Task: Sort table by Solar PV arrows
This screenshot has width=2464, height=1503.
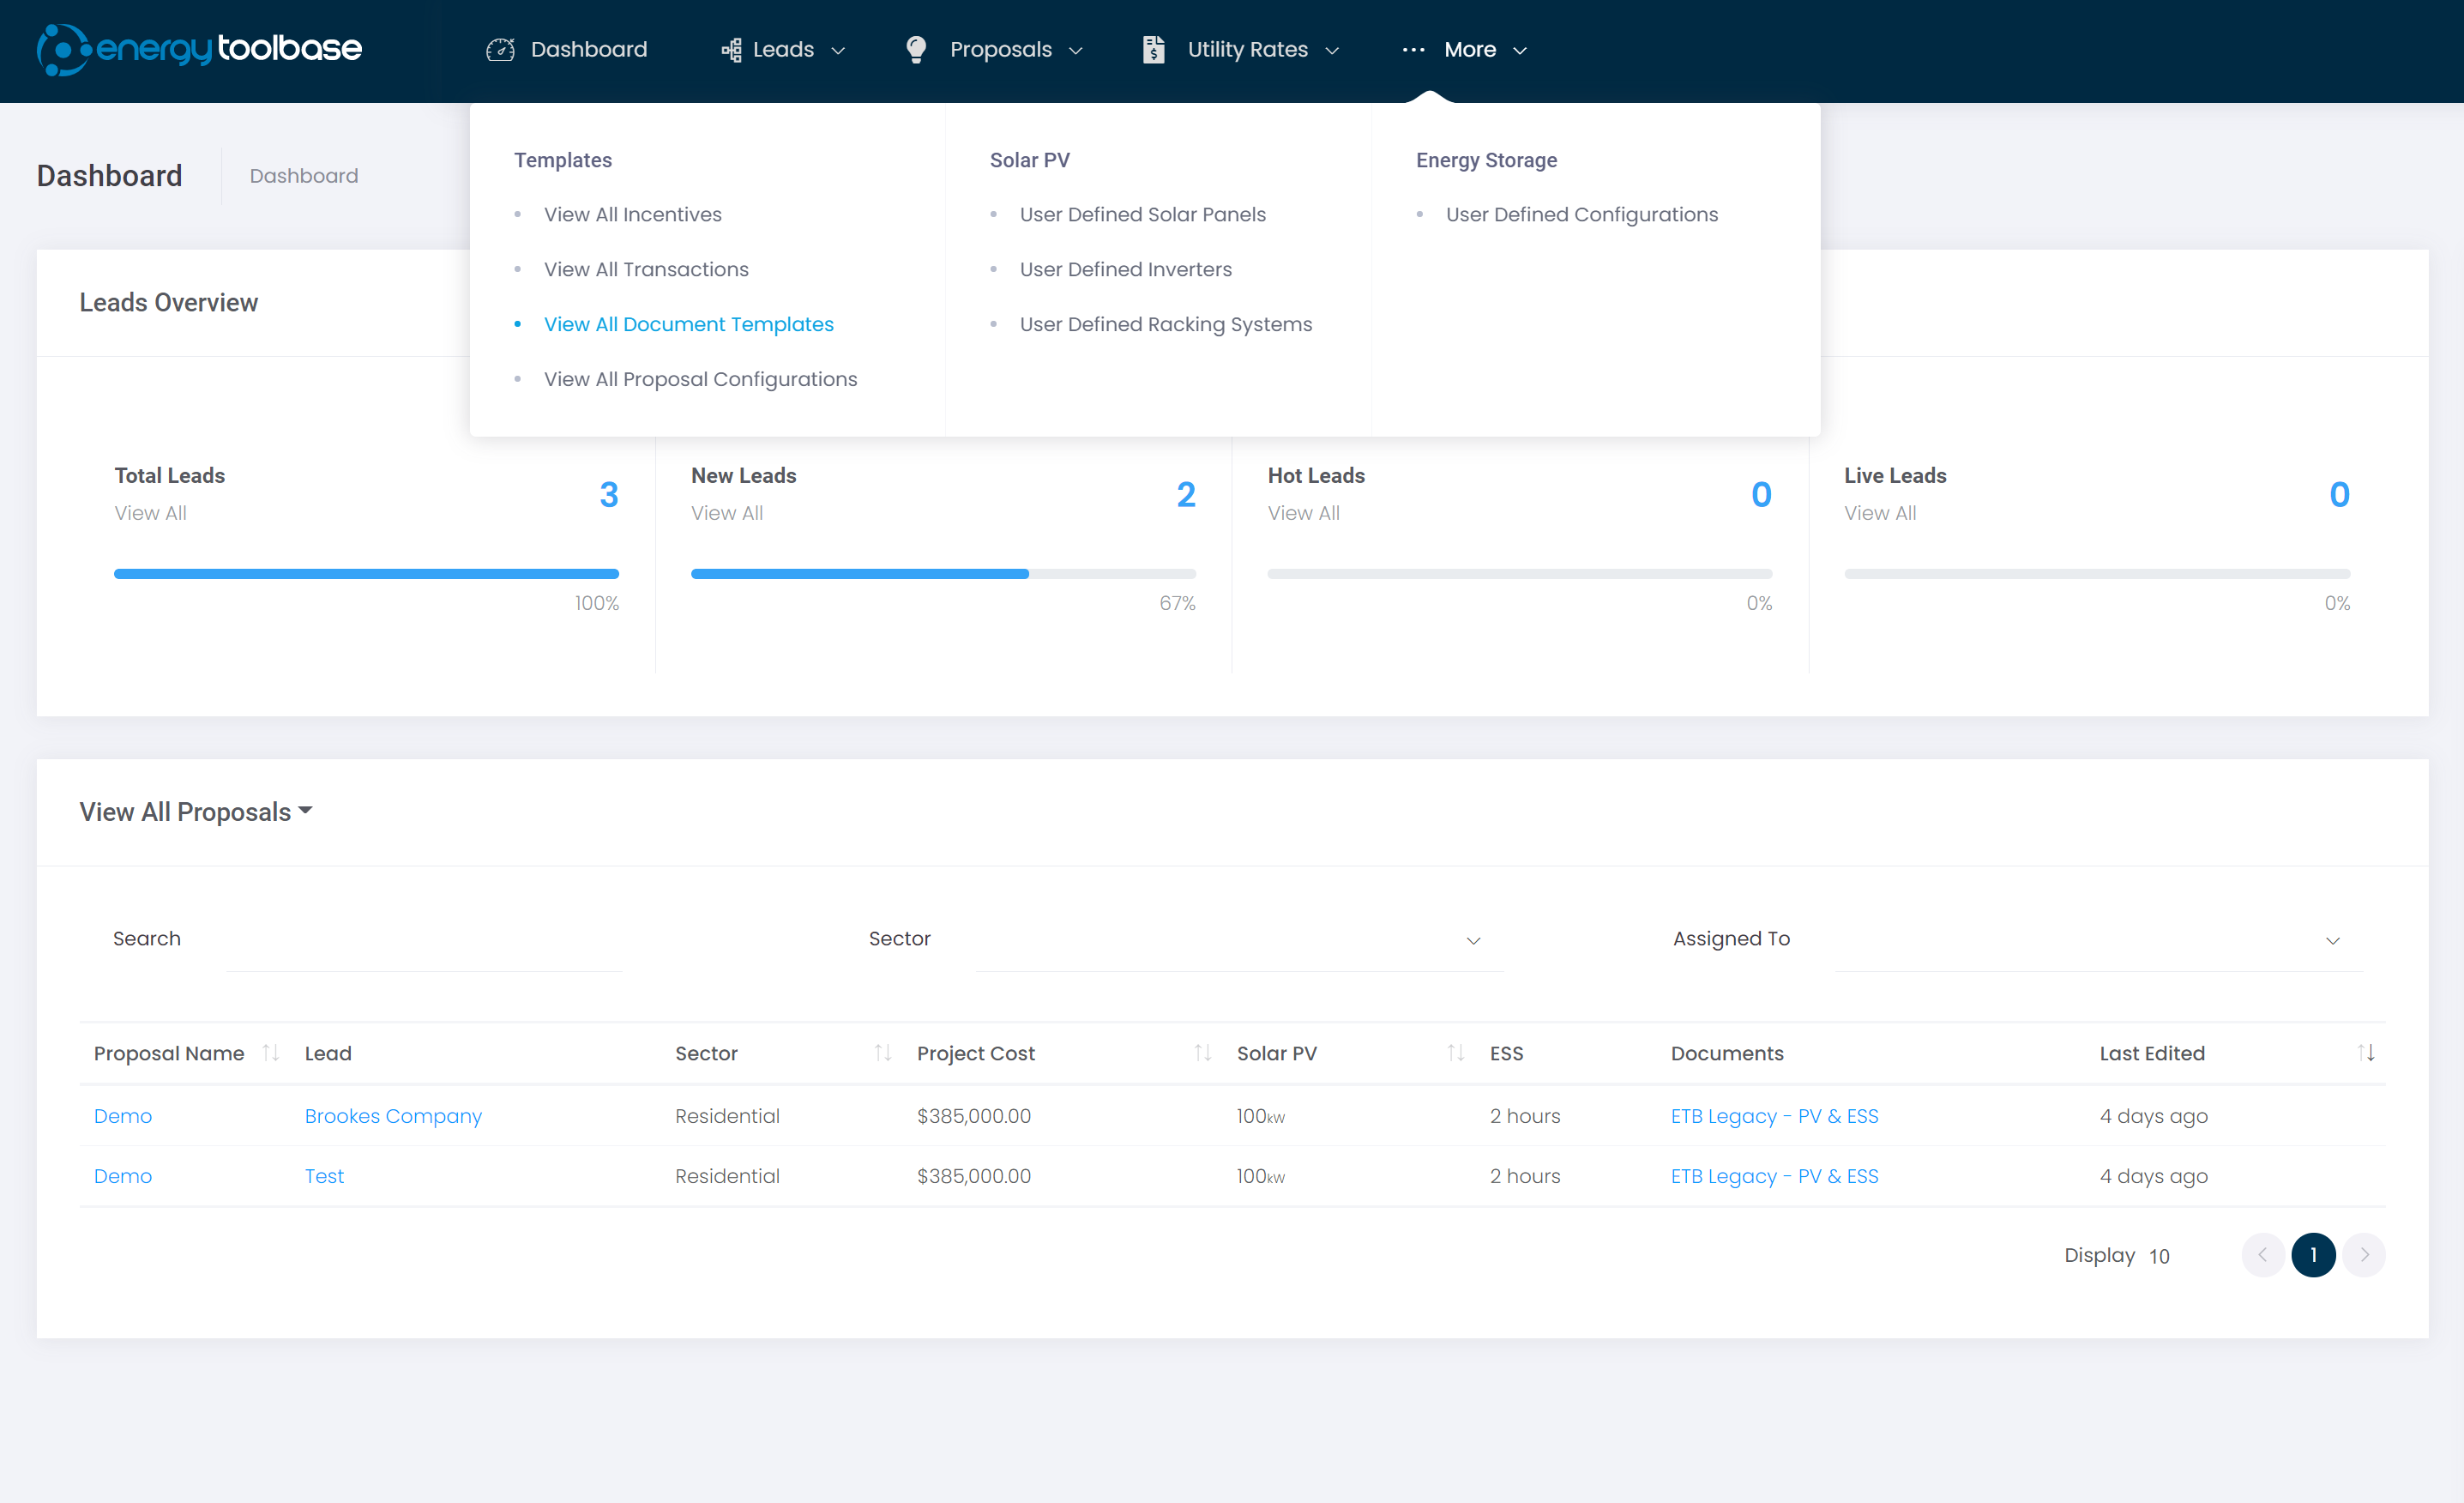Action: (1455, 1053)
